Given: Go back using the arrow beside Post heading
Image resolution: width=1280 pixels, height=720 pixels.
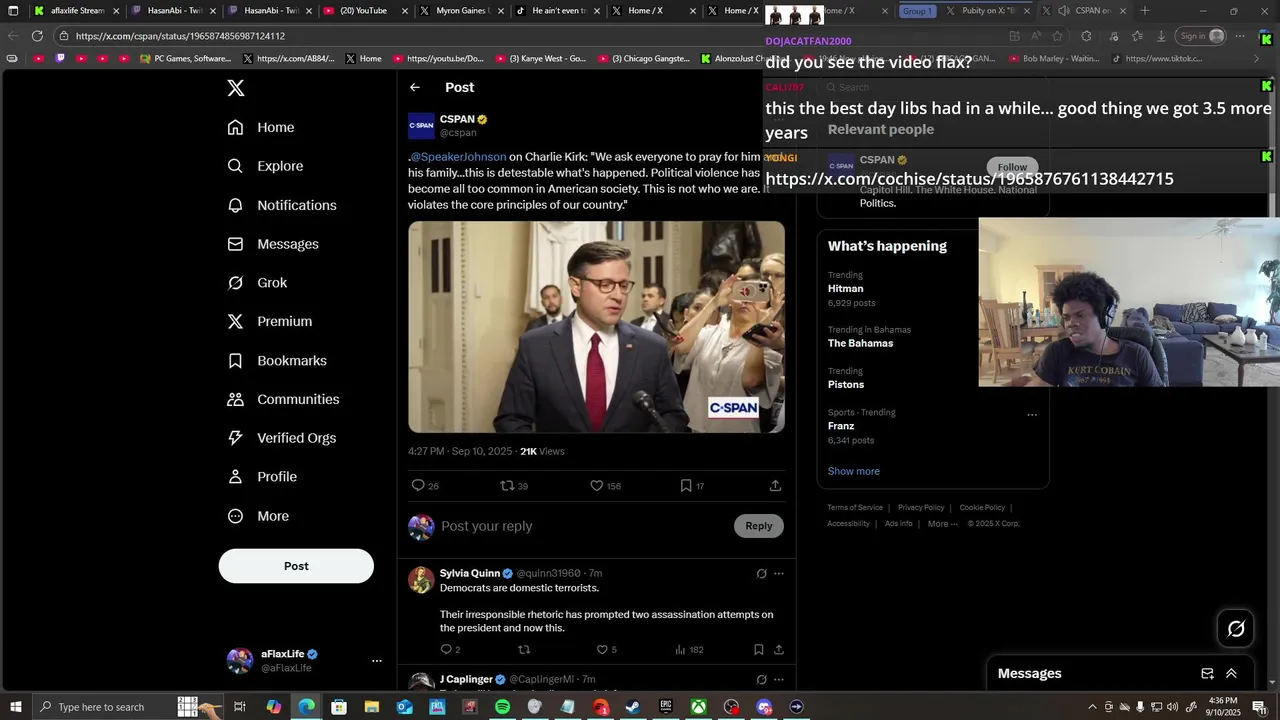Looking at the screenshot, I should click(415, 87).
